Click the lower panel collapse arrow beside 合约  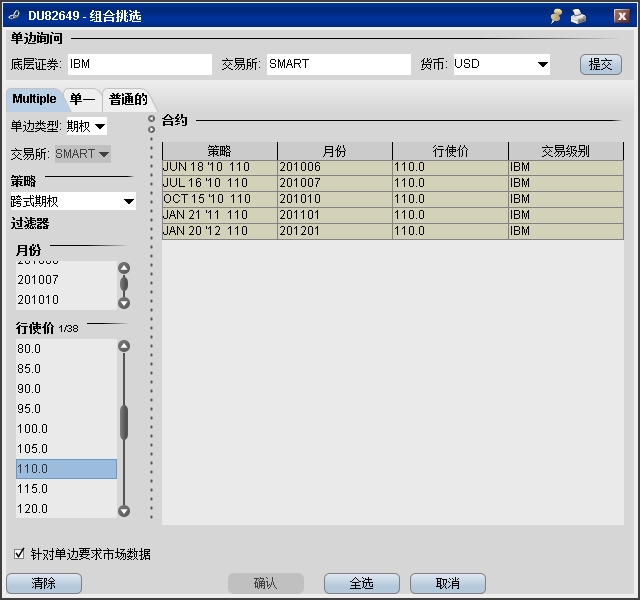pyautogui.click(x=151, y=129)
